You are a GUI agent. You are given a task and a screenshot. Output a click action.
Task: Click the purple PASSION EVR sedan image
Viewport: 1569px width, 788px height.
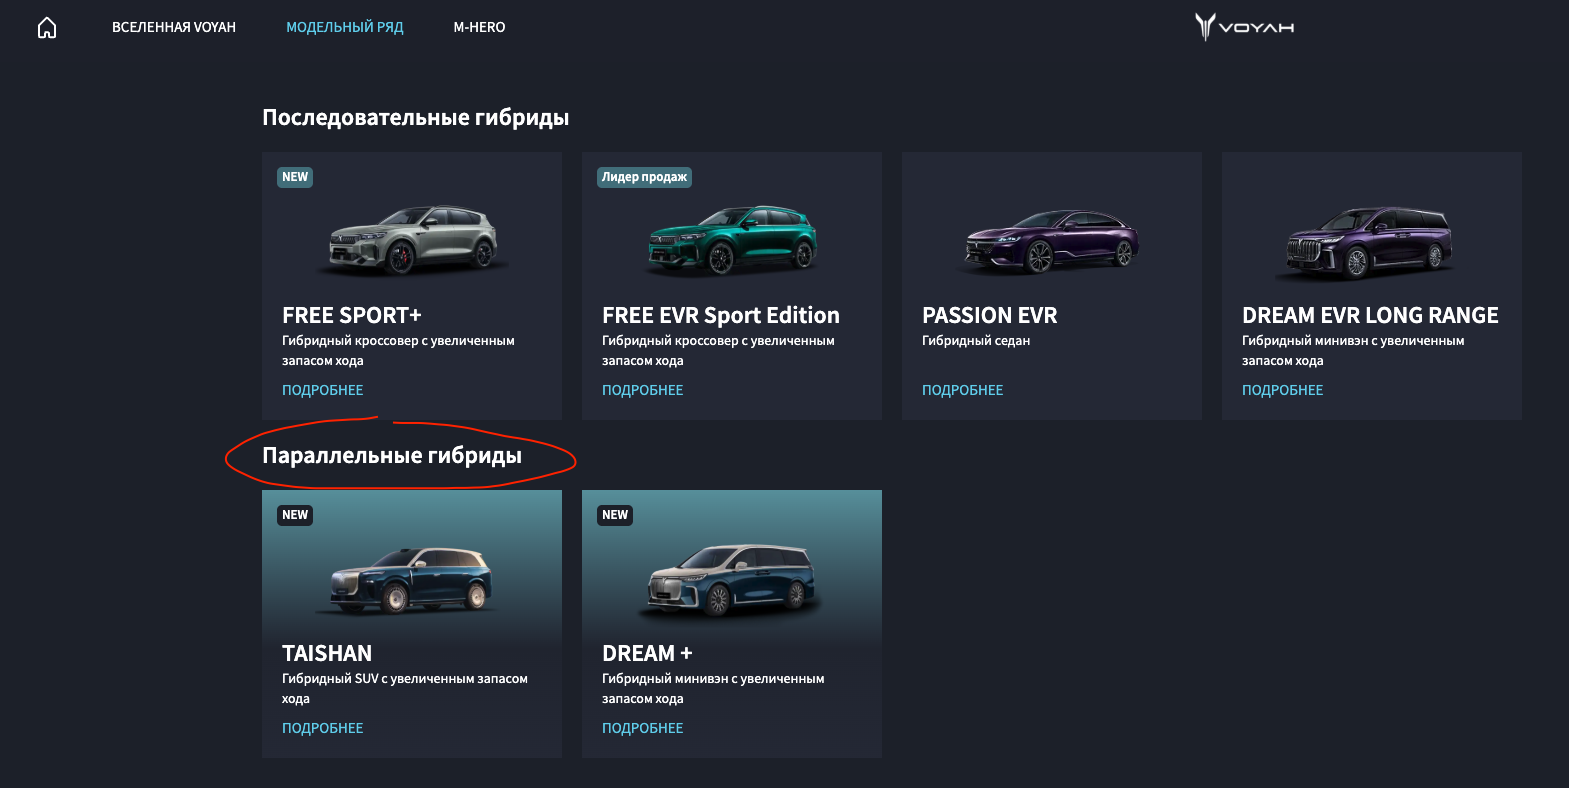coord(1052,241)
